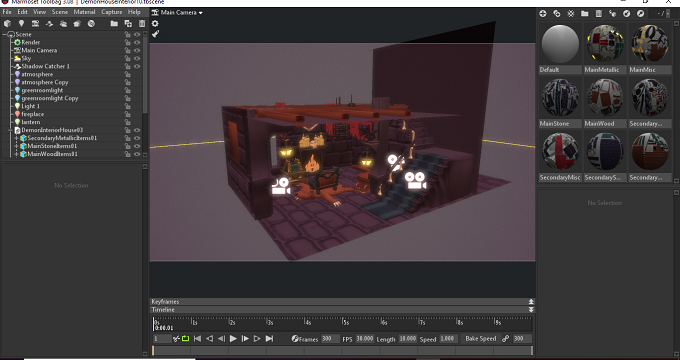Click the viewport settings gear icon

click(x=155, y=23)
